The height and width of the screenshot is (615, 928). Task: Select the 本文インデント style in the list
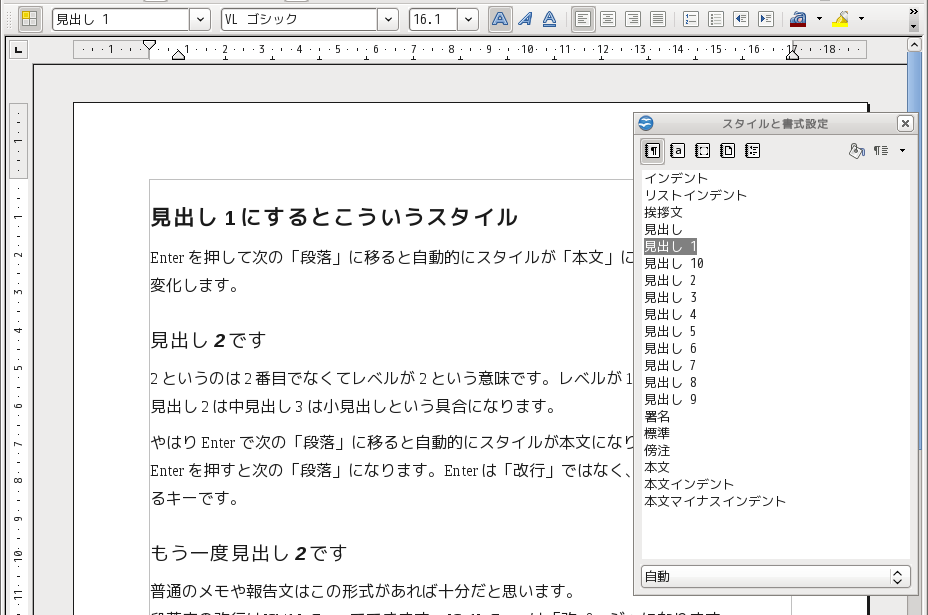(x=689, y=484)
